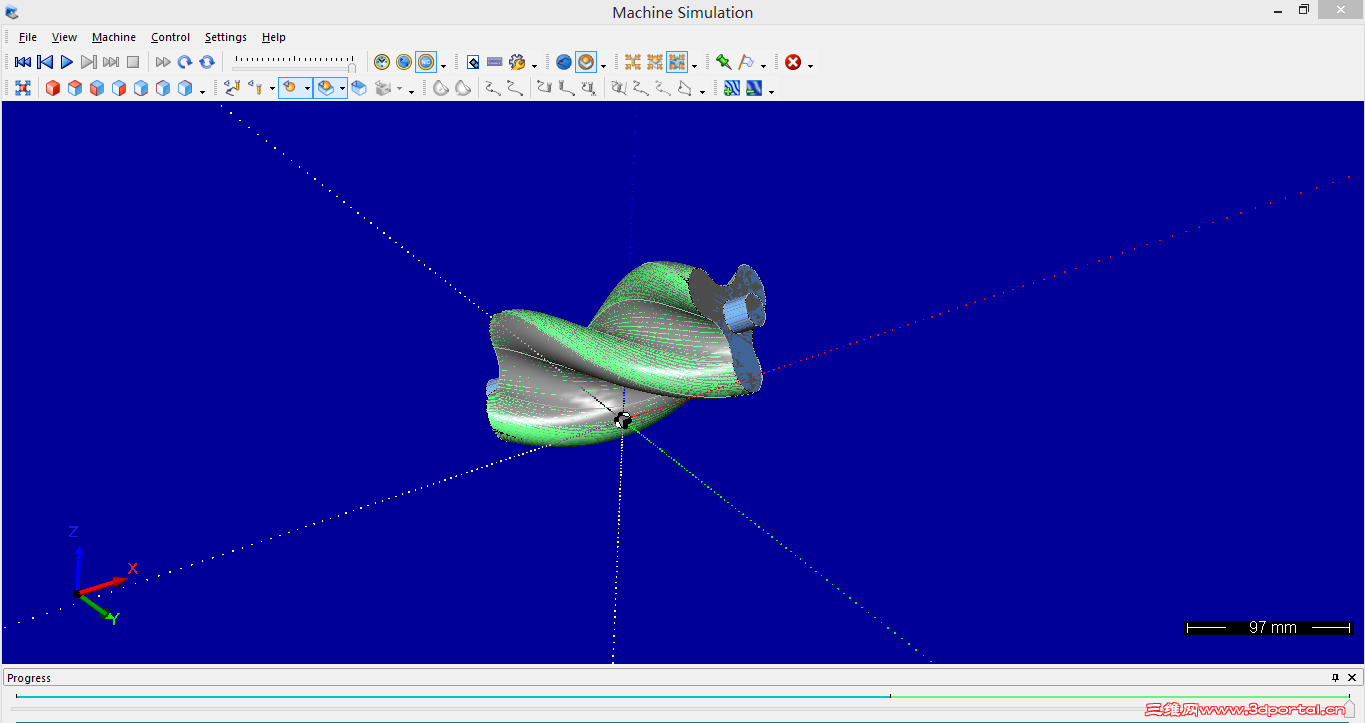Stop the simulation with the square button
Image resolution: width=1365 pixels, height=723 pixels.
point(133,62)
